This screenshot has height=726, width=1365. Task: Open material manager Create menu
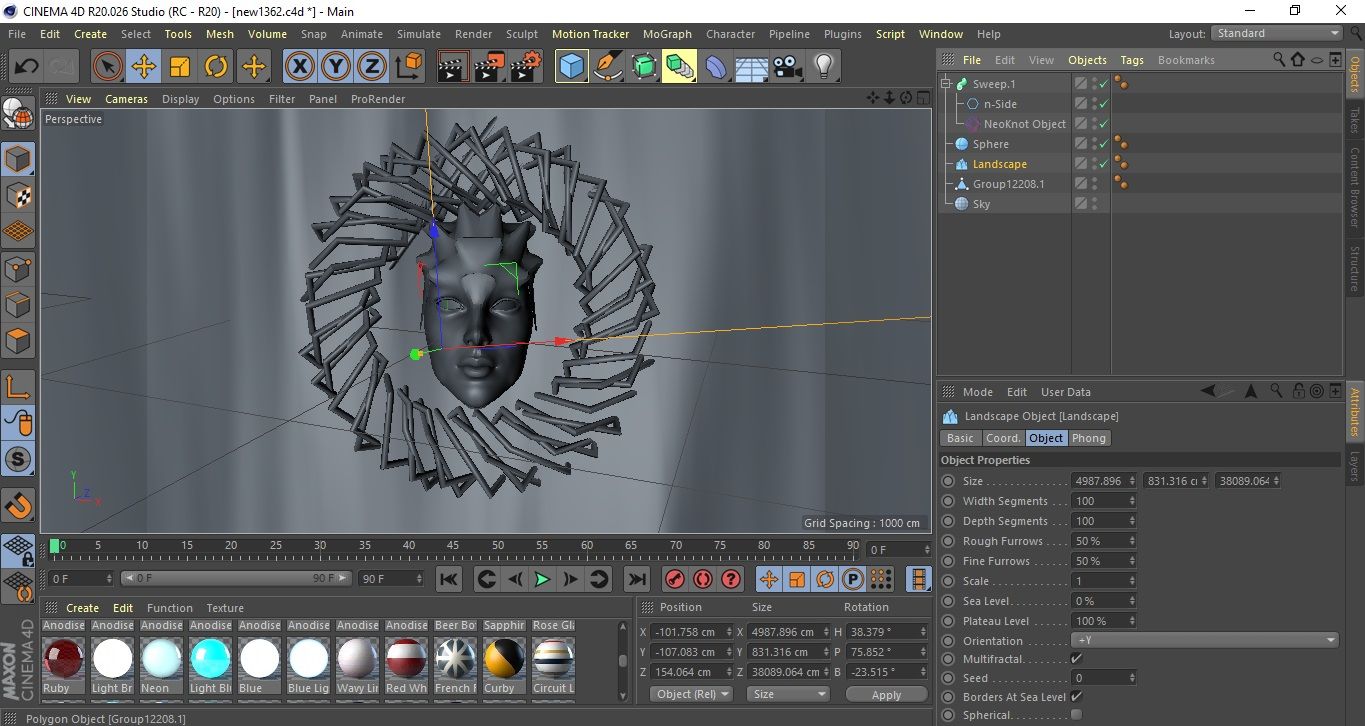pos(82,608)
